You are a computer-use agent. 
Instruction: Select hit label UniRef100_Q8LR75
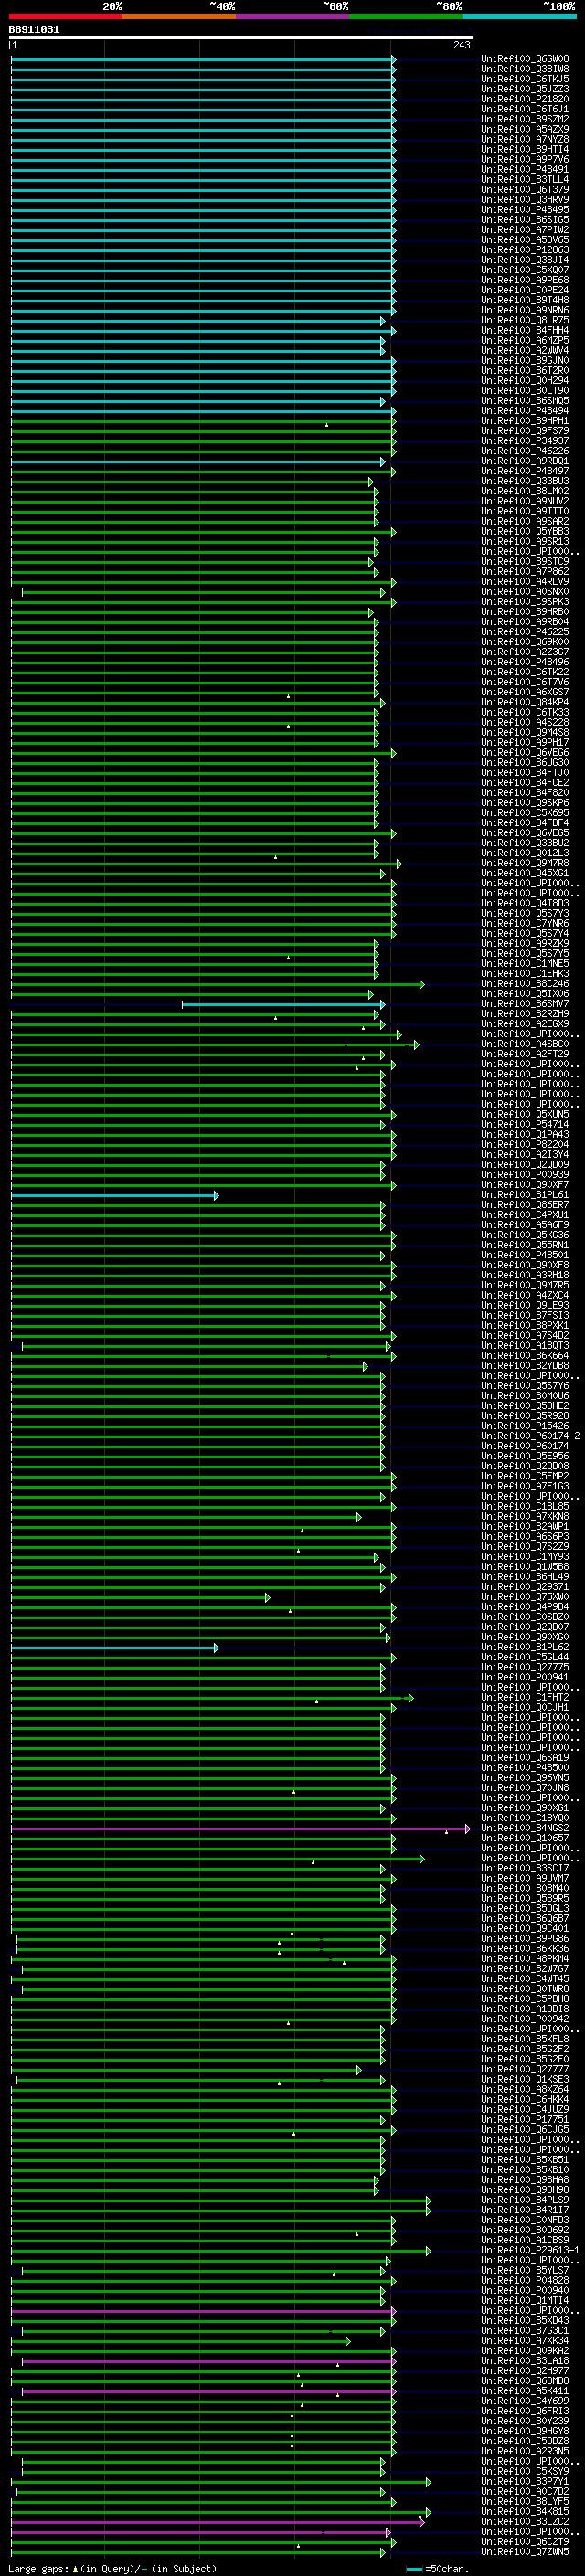[525, 320]
